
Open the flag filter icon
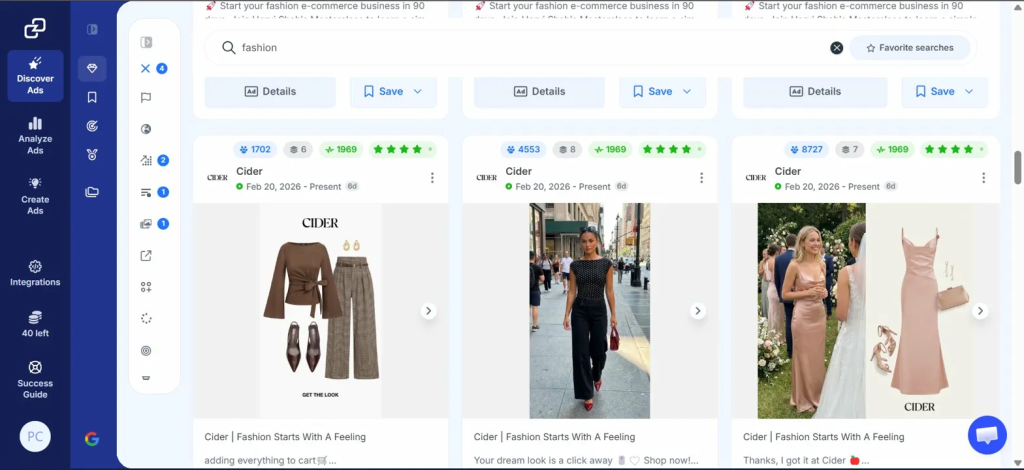146,98
